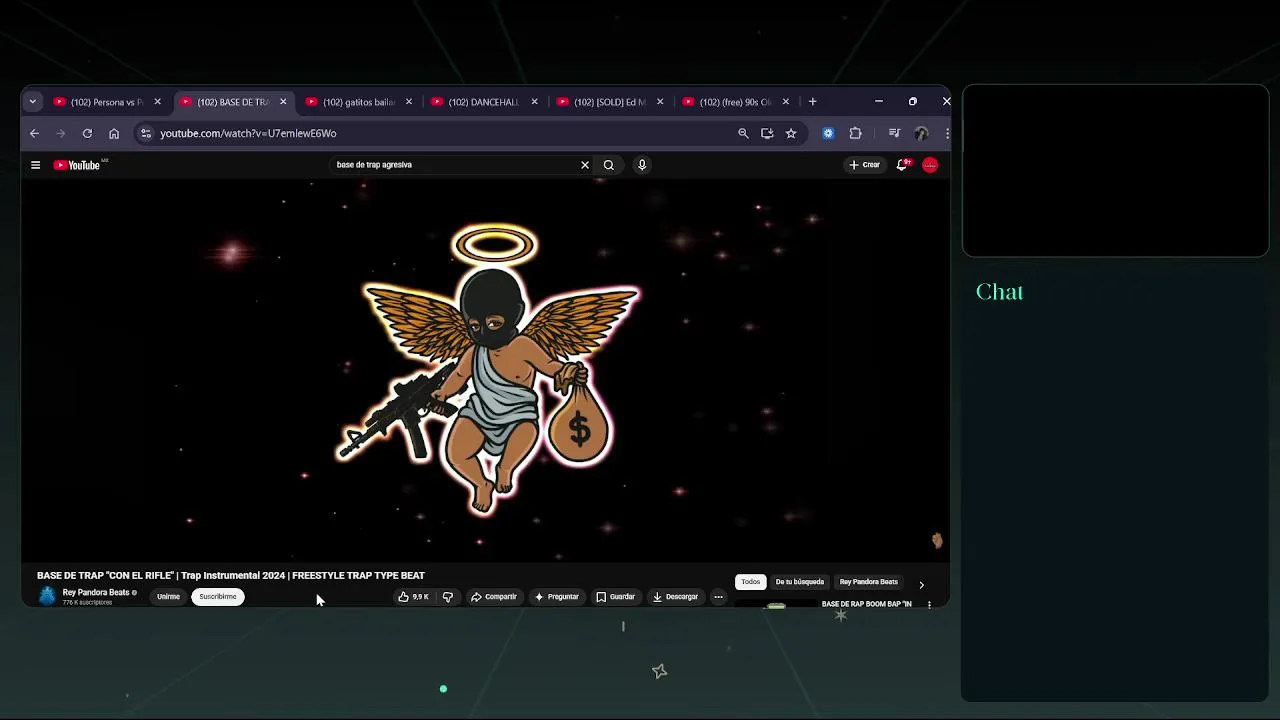Click the Preguntar AI button
The height and width of the screenshot is (720, 1280).
(557, 597)
